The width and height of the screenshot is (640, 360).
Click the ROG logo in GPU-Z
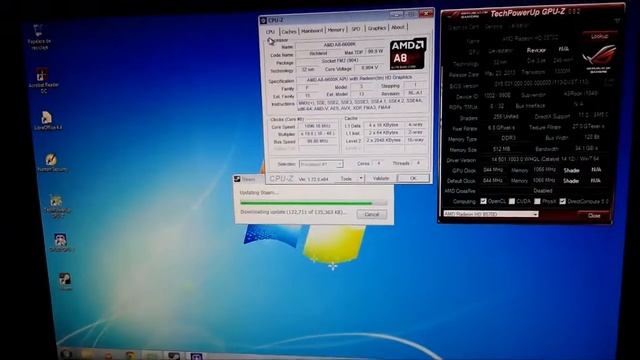click(x=599, y=59)
